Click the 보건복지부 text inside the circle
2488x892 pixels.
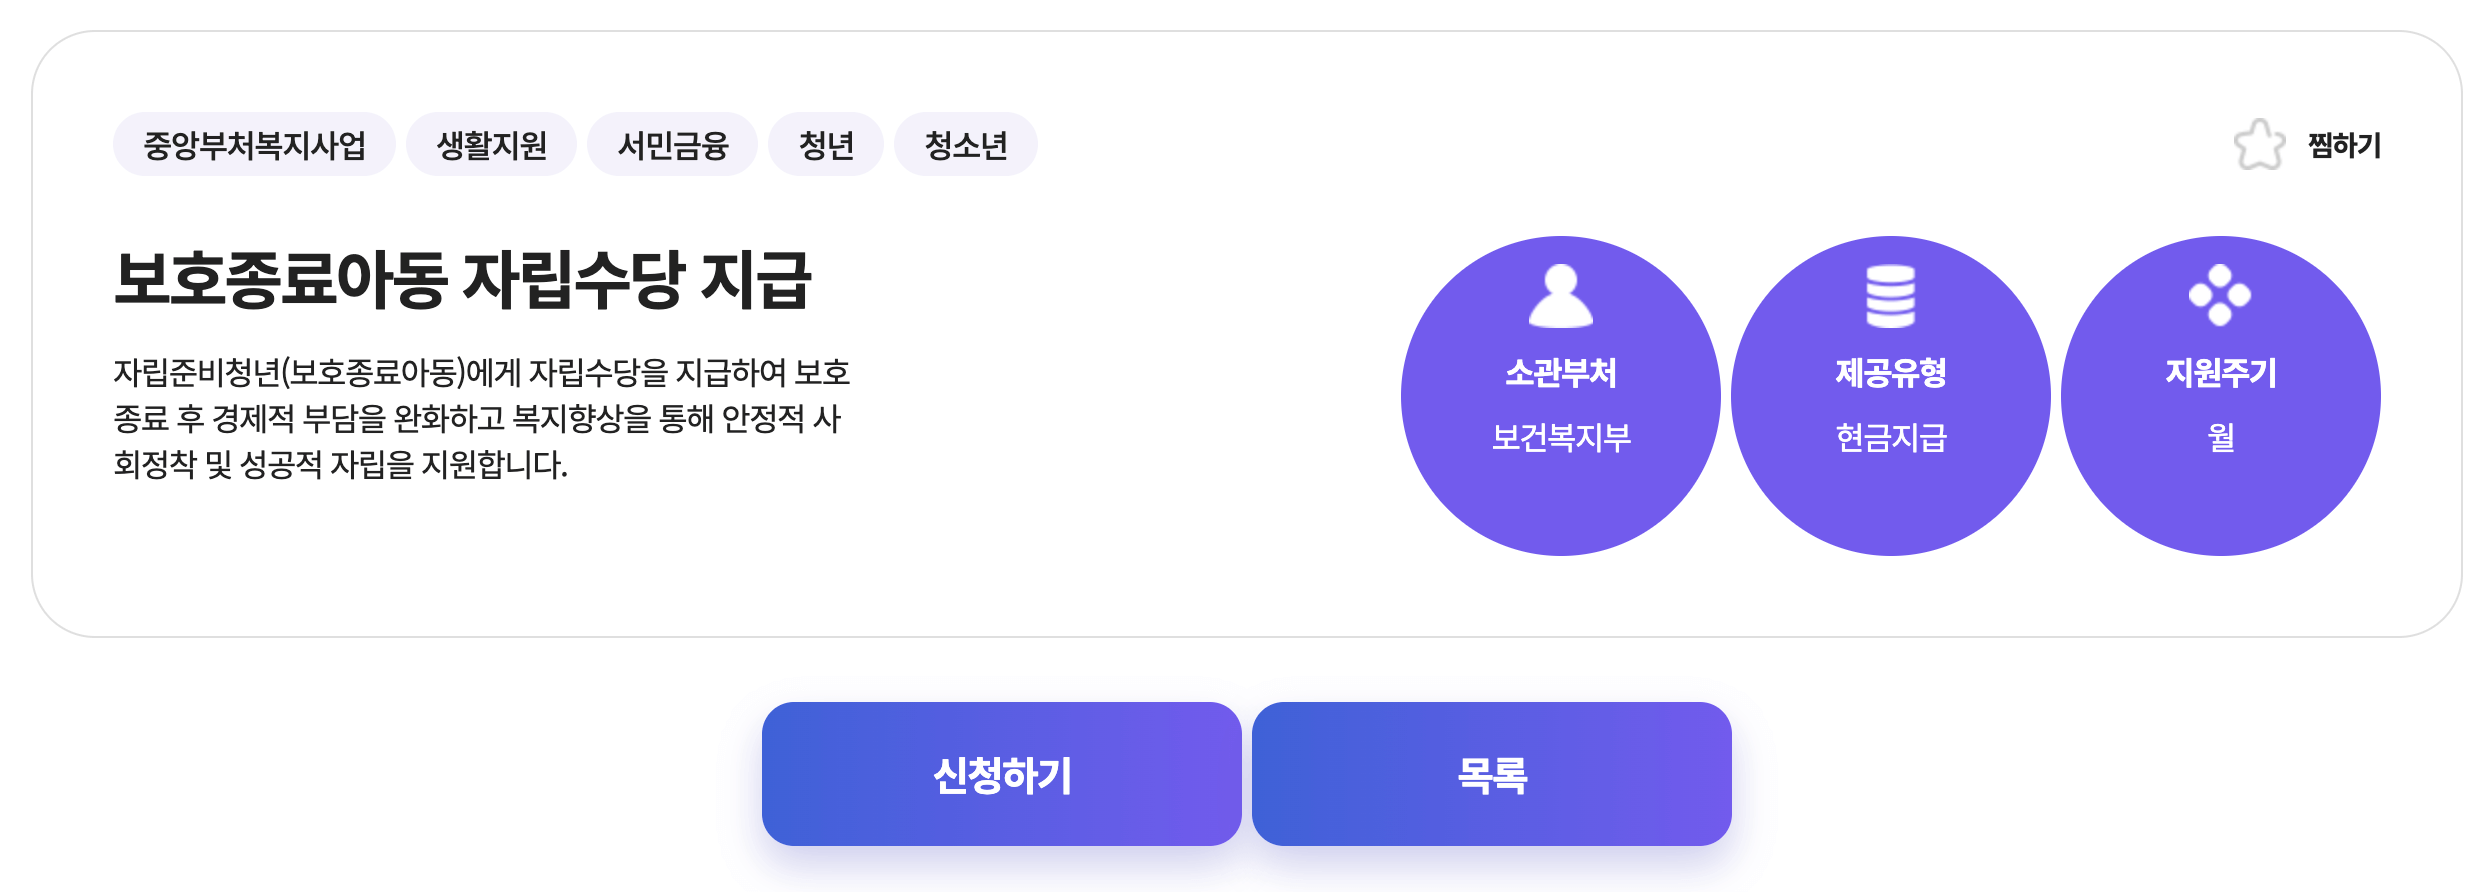click(1560, 439)
